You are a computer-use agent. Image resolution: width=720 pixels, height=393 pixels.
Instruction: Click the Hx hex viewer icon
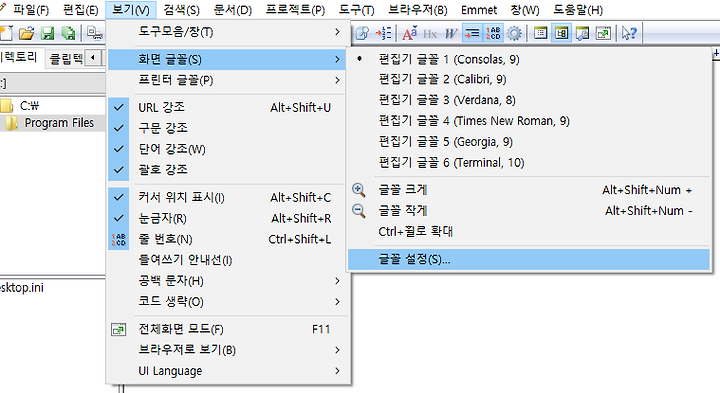pos(430,34)
